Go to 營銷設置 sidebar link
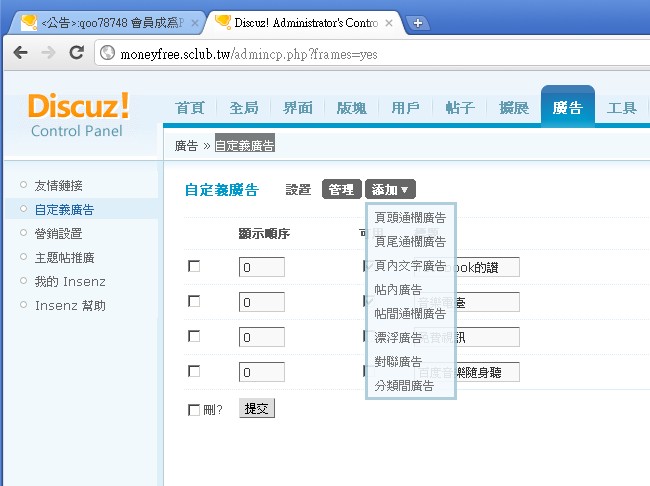This screenshot has height=486, width=650. [x=58, y=233]
